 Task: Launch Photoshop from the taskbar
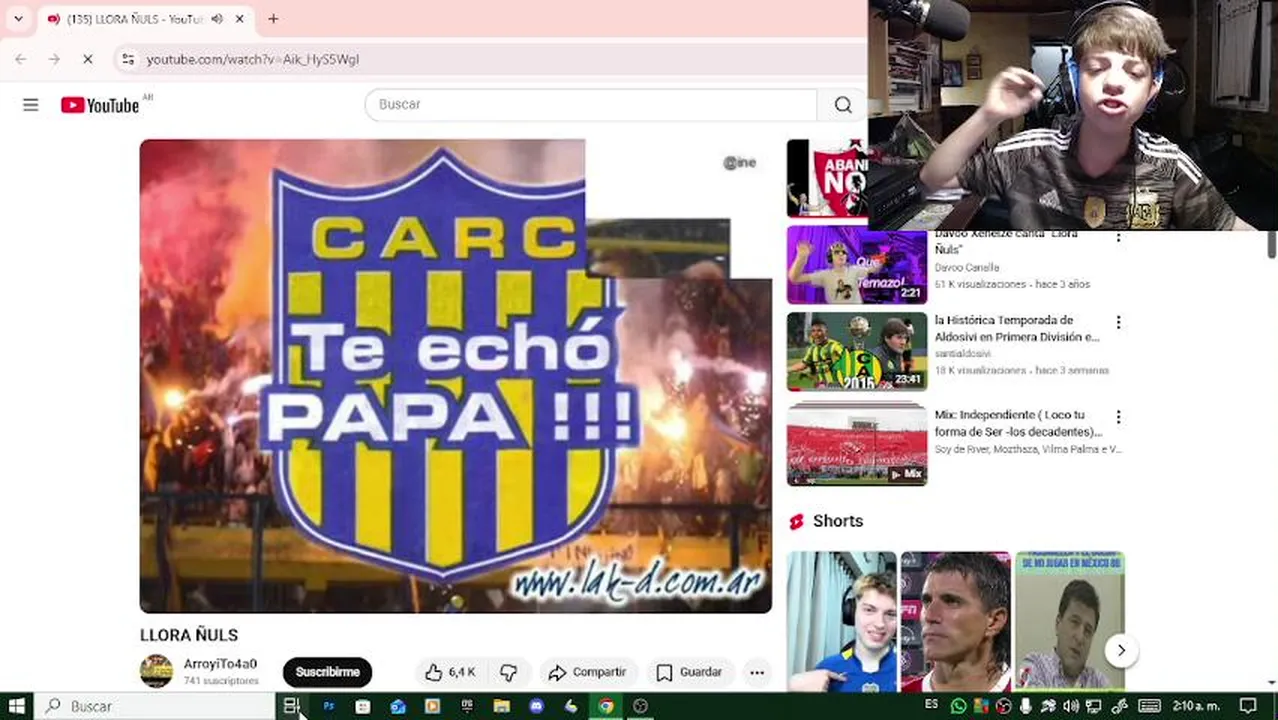328,706
